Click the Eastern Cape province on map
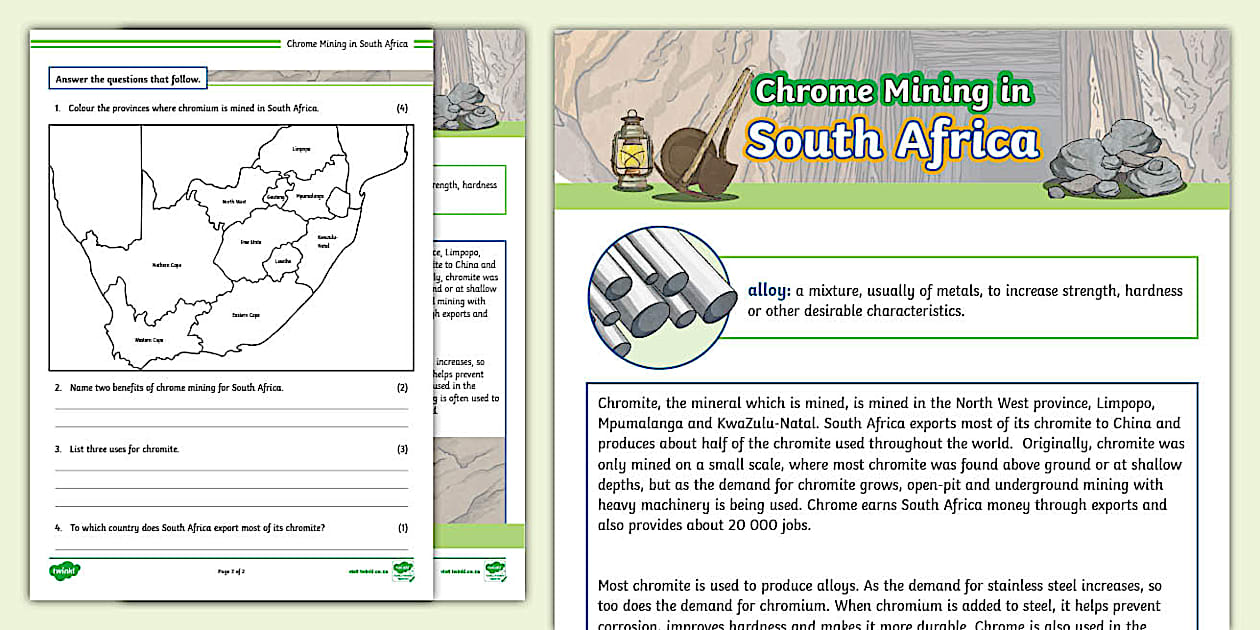Screen dimensions: 1260x630 coord(246,314)
